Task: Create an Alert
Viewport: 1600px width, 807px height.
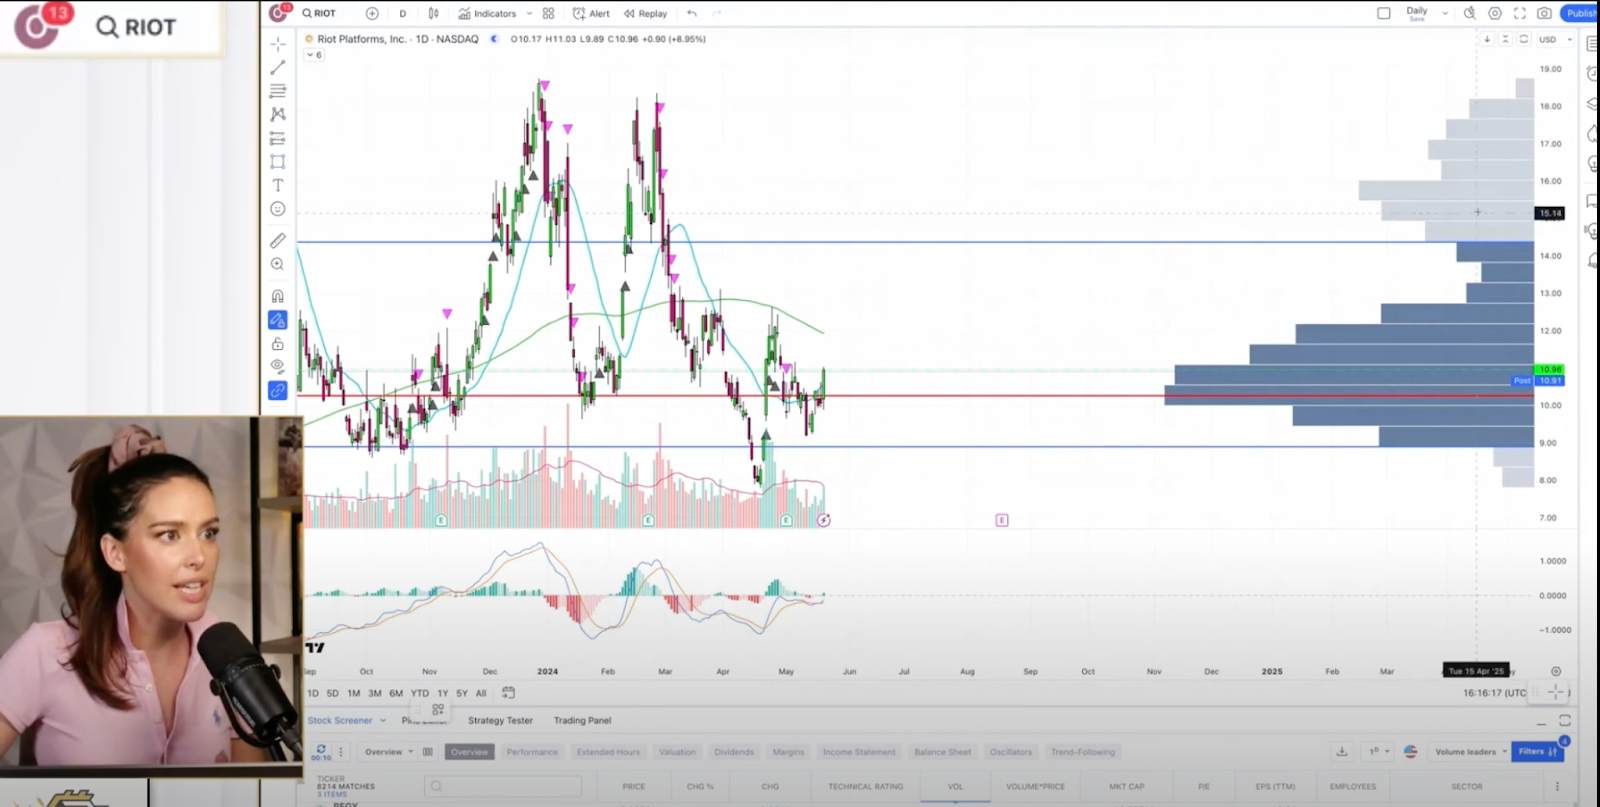Action: pyautogui.click(x=591, y=13)
